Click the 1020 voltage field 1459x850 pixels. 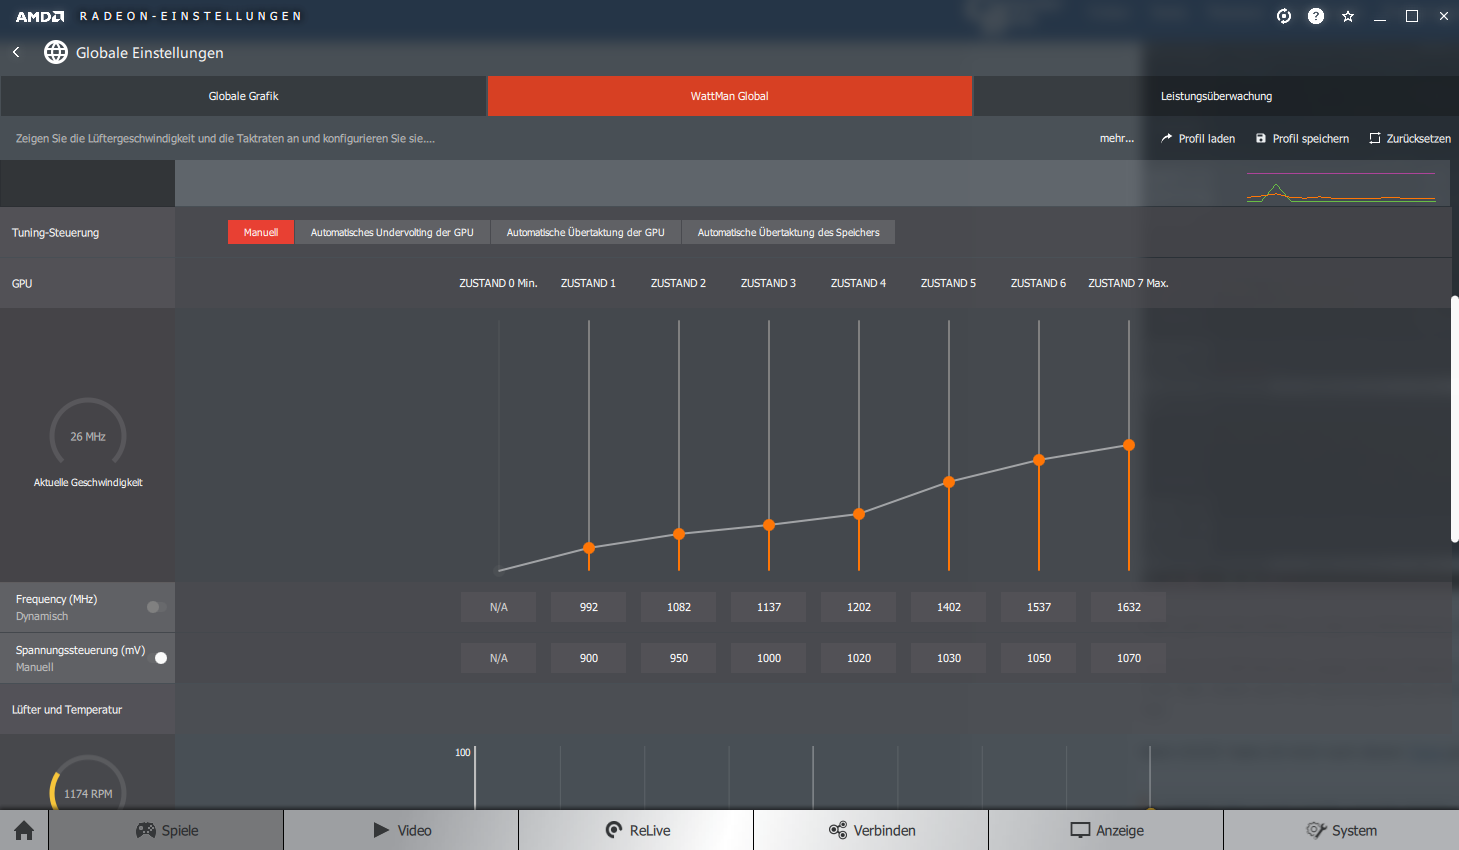click(x=859, y=658)
